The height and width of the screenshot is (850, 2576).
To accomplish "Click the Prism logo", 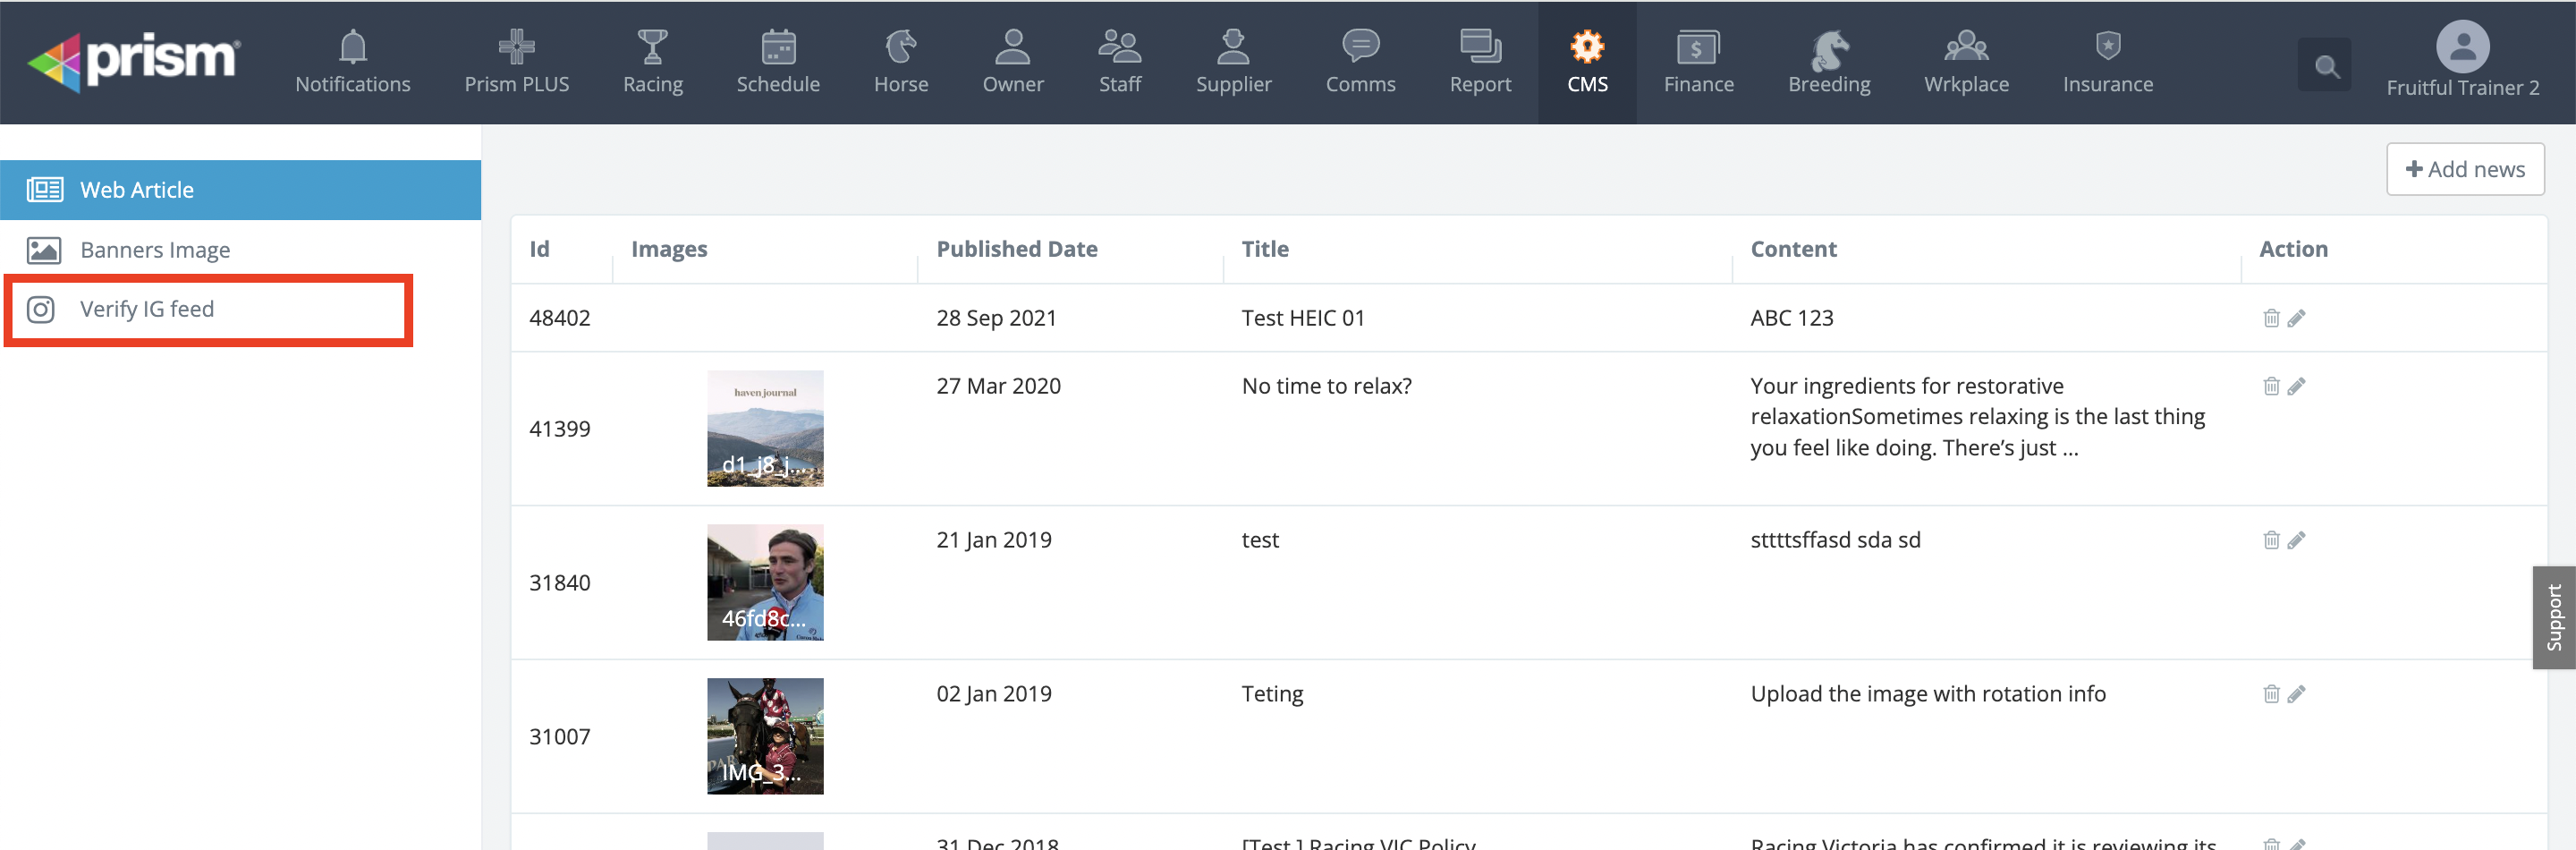I will [135, 61].
